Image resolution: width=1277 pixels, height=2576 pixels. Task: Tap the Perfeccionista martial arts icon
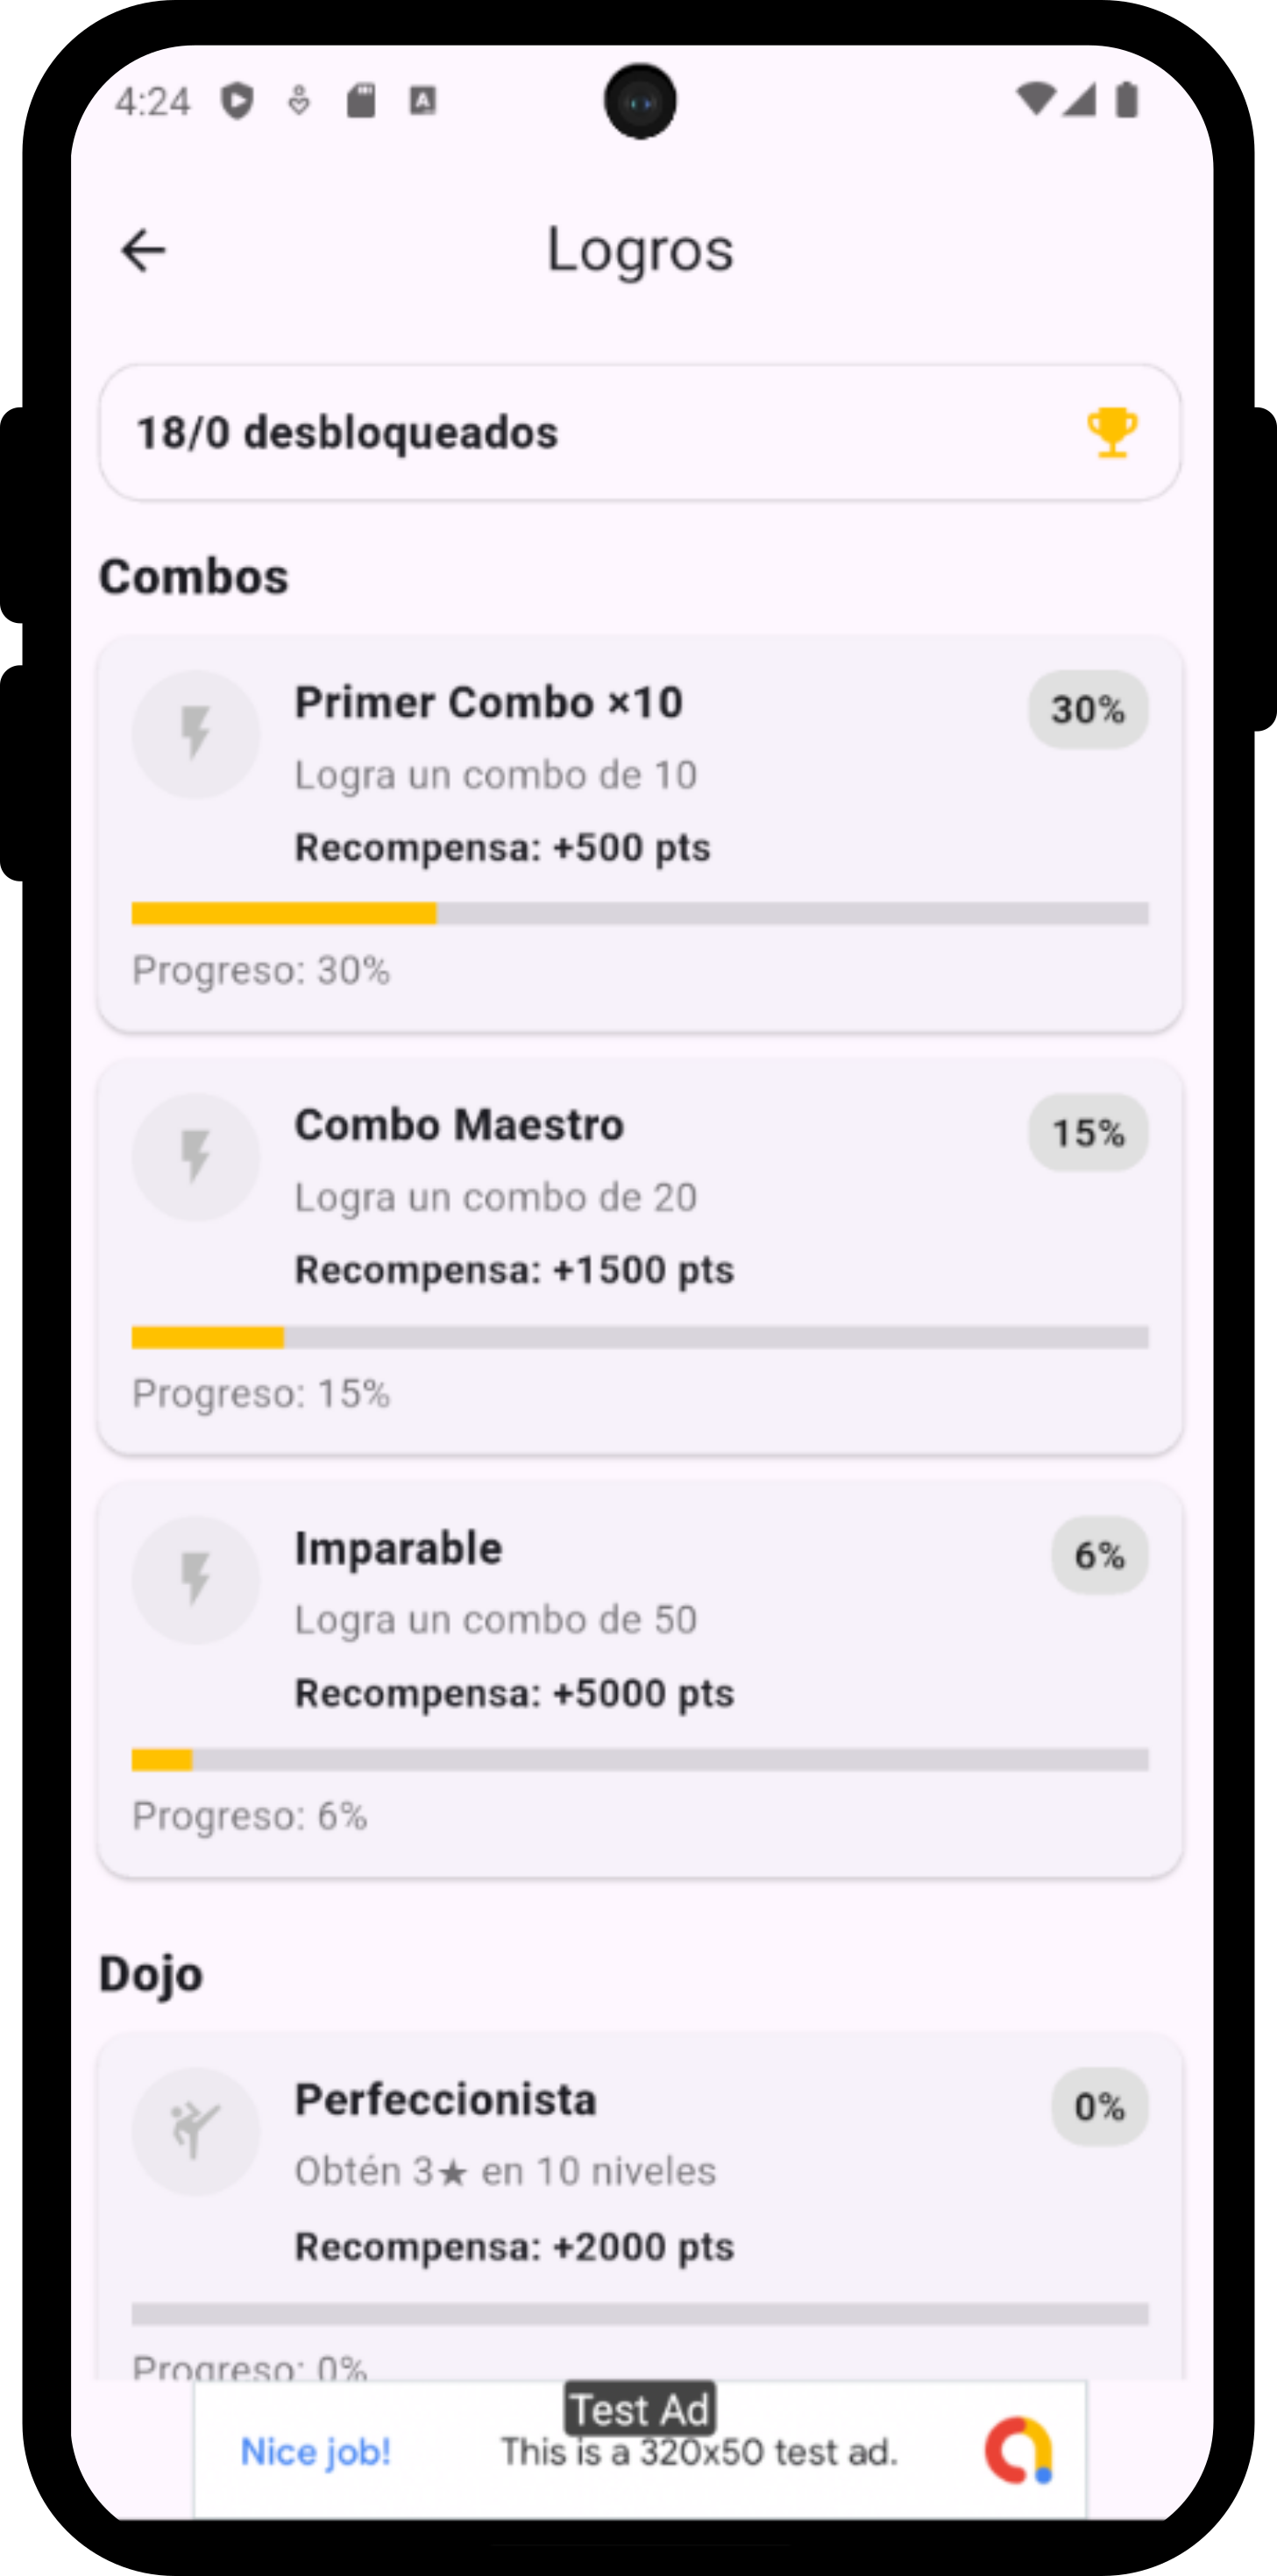click(196, 2131)
